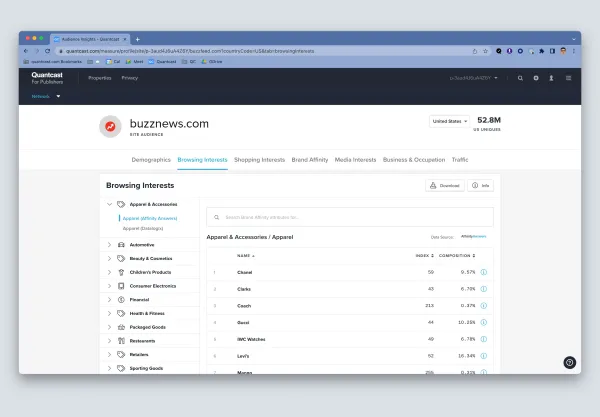Viewport: 600px width, 417px height.
Task: Open Privacy in the top navigation
Action: [x=130, y=78]
